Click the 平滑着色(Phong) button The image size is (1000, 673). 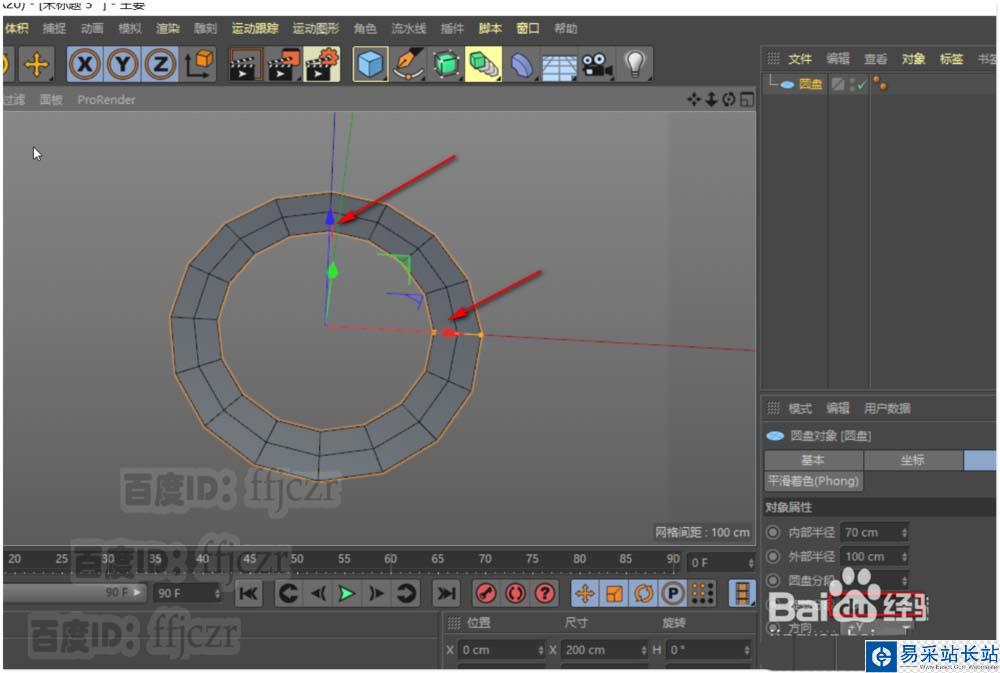click(x=814, y=481)
